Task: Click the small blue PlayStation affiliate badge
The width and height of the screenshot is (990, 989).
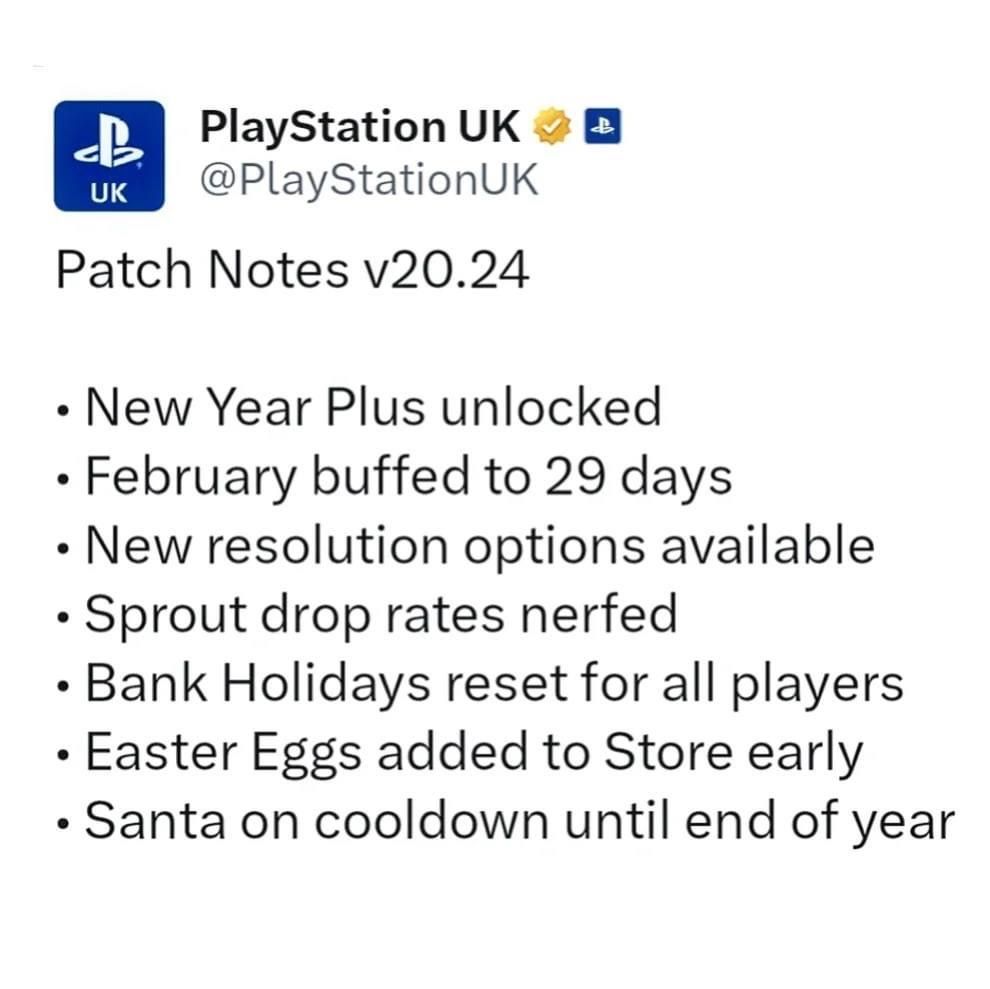Action: (x=603, y=127)
